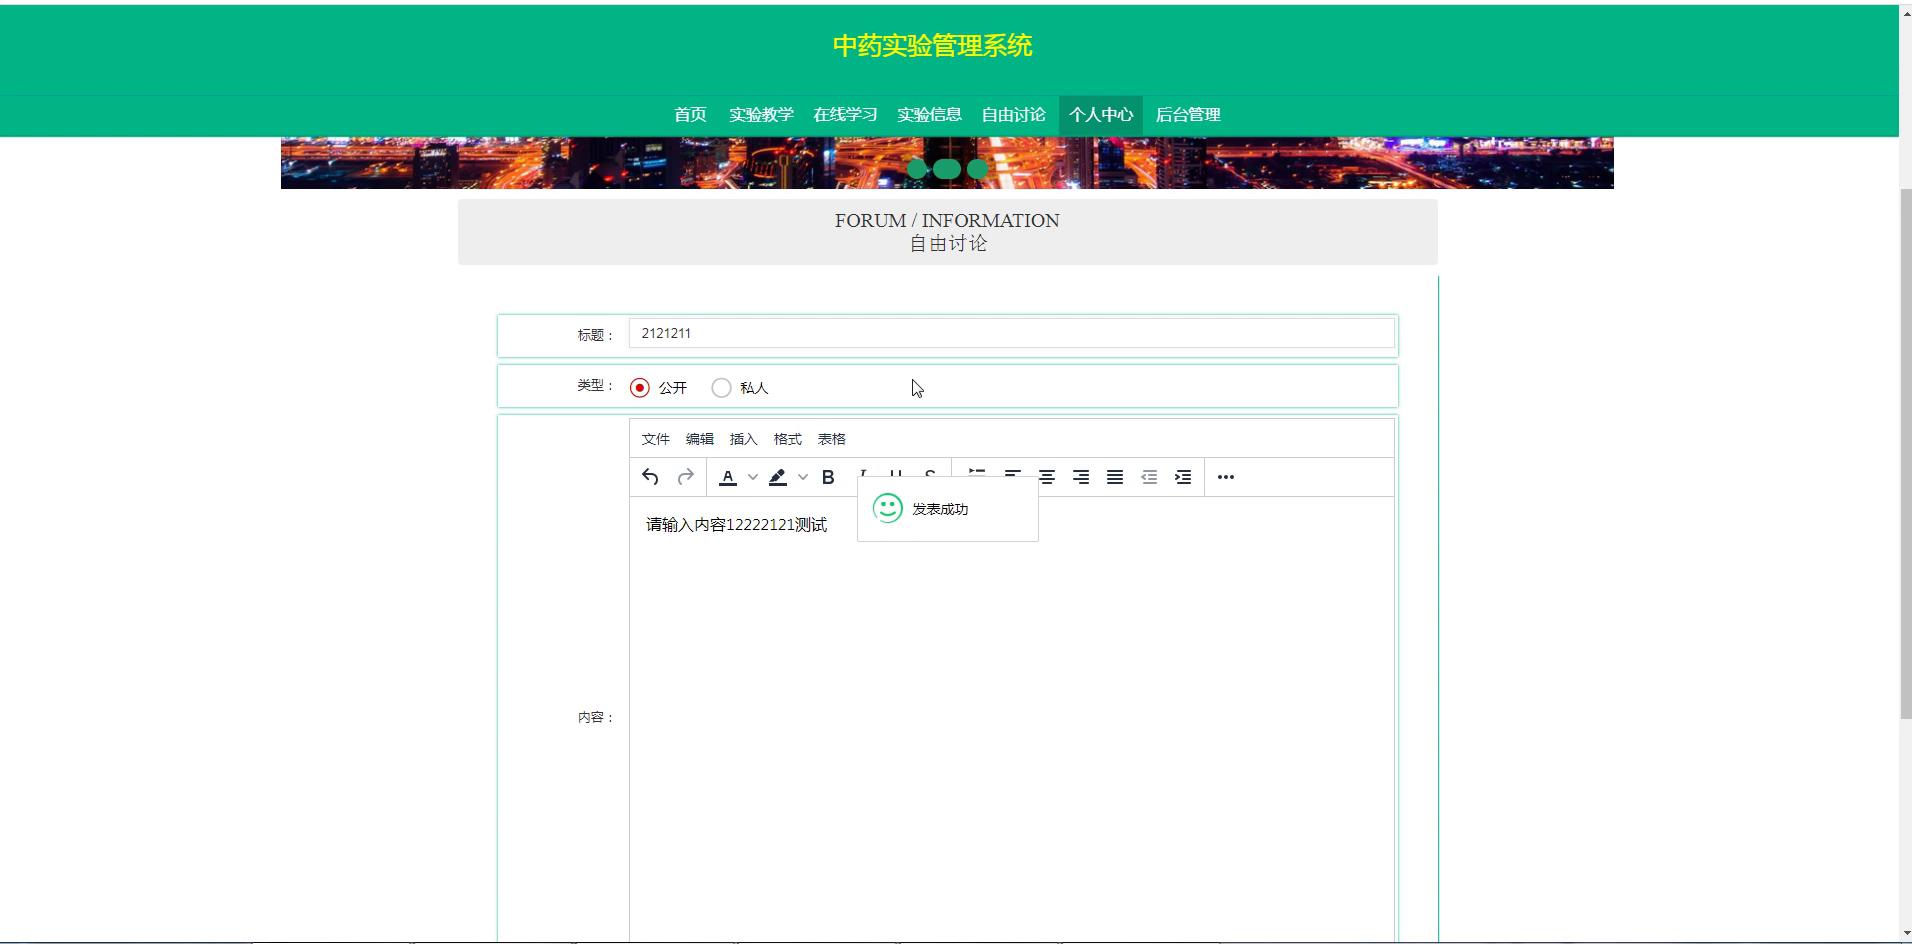Apply text color with the A icon
The height and width of the screenshot is (944, 1912).
tap(728, 477)
